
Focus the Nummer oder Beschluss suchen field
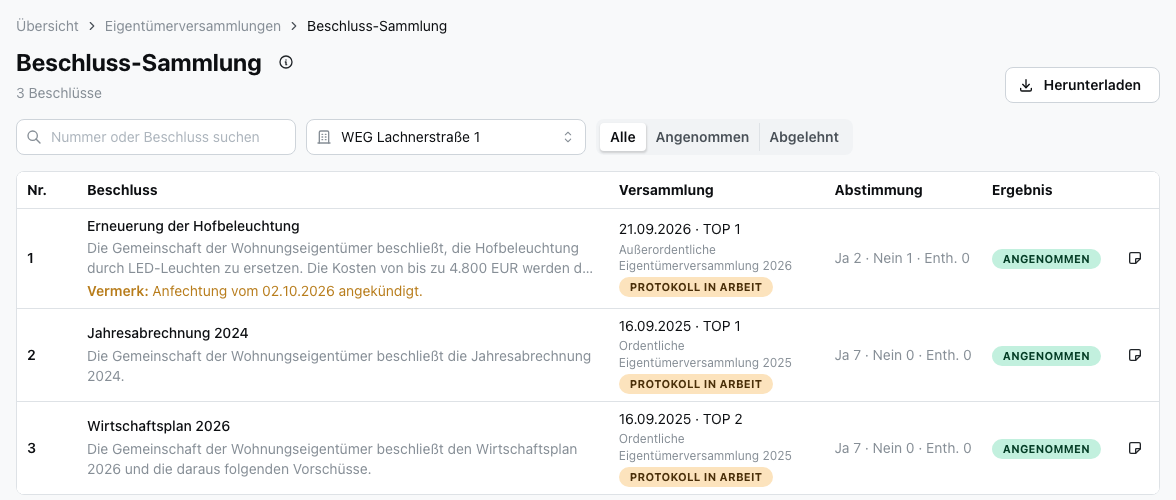point(156,137)
